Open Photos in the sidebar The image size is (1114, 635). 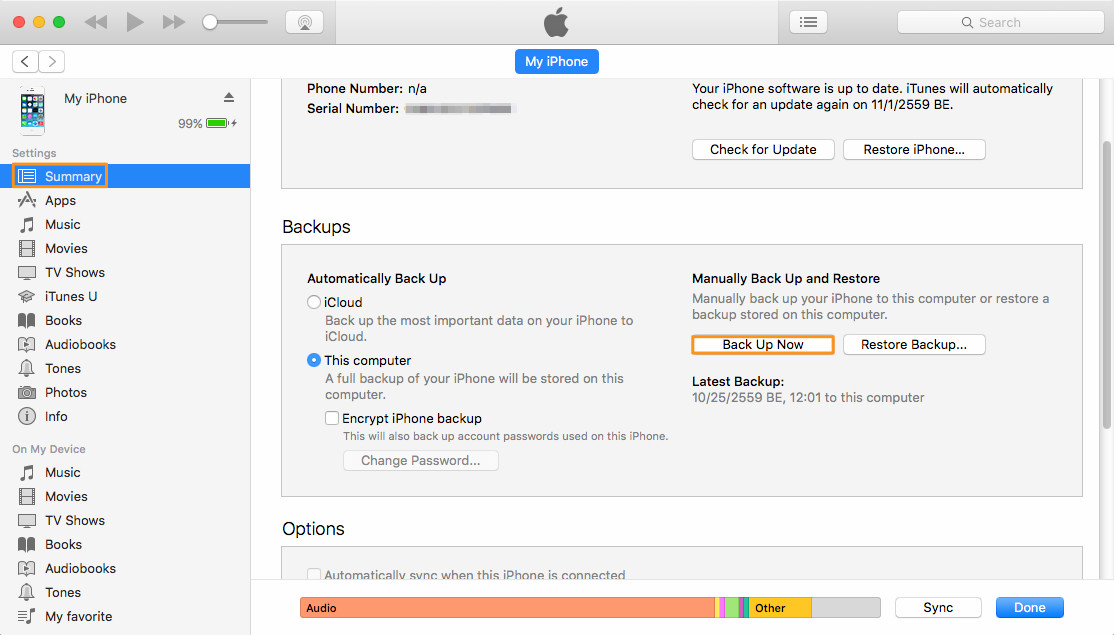[65, 393]
